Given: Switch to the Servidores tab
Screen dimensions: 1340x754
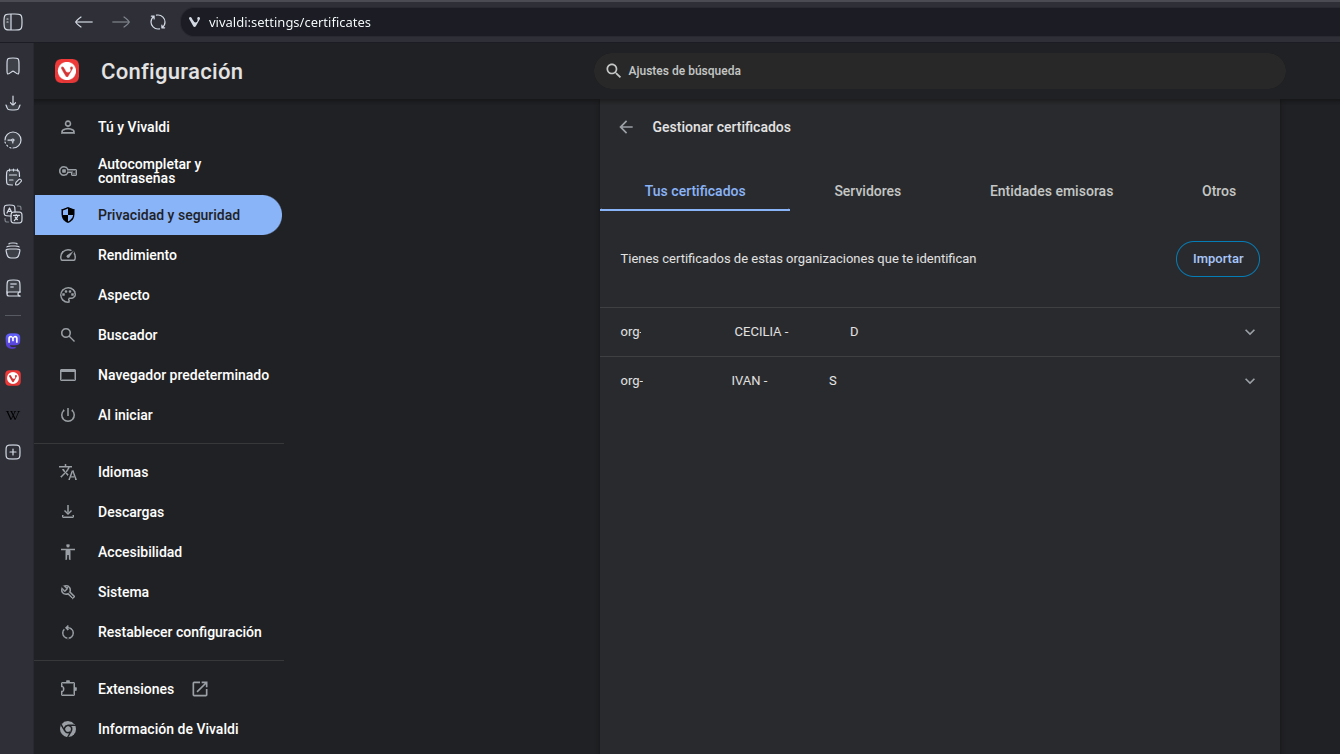Looking at the screenshot, I should pyautogui.click(x=867, y=191).
